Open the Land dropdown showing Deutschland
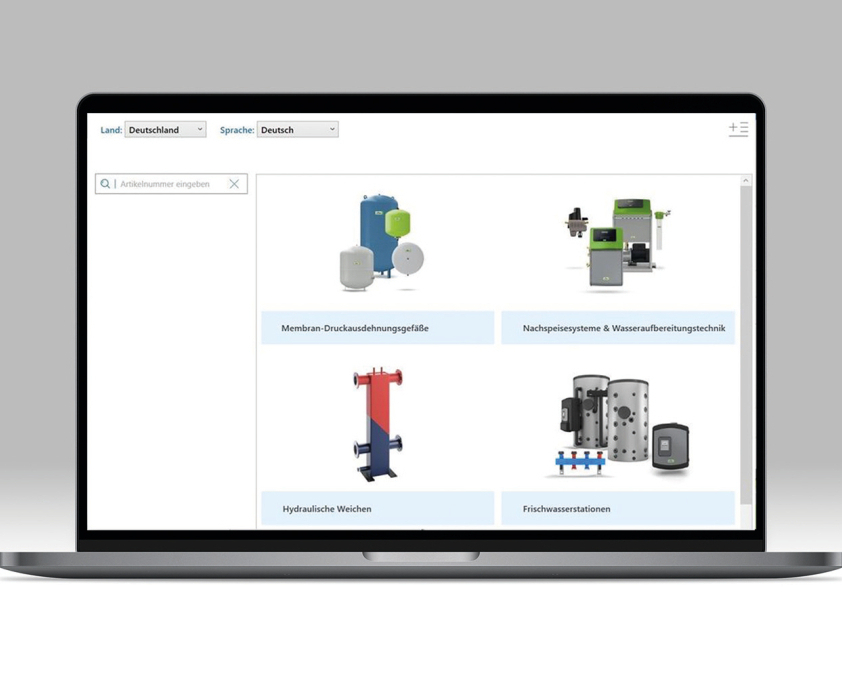Viewport: 842px width, 675px height. click(x=165, y=129)
